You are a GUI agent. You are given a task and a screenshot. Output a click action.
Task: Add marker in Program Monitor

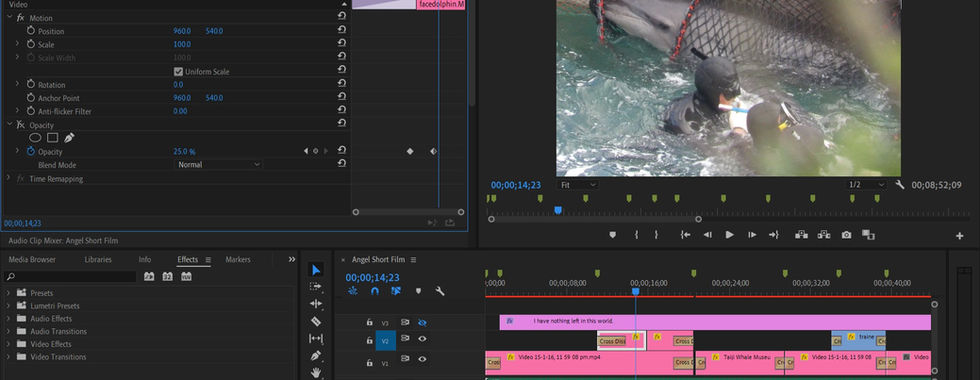612,235
